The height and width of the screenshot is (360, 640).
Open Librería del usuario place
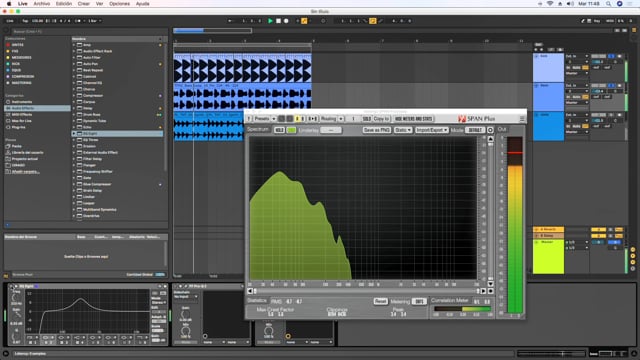[x=27, y=153]
